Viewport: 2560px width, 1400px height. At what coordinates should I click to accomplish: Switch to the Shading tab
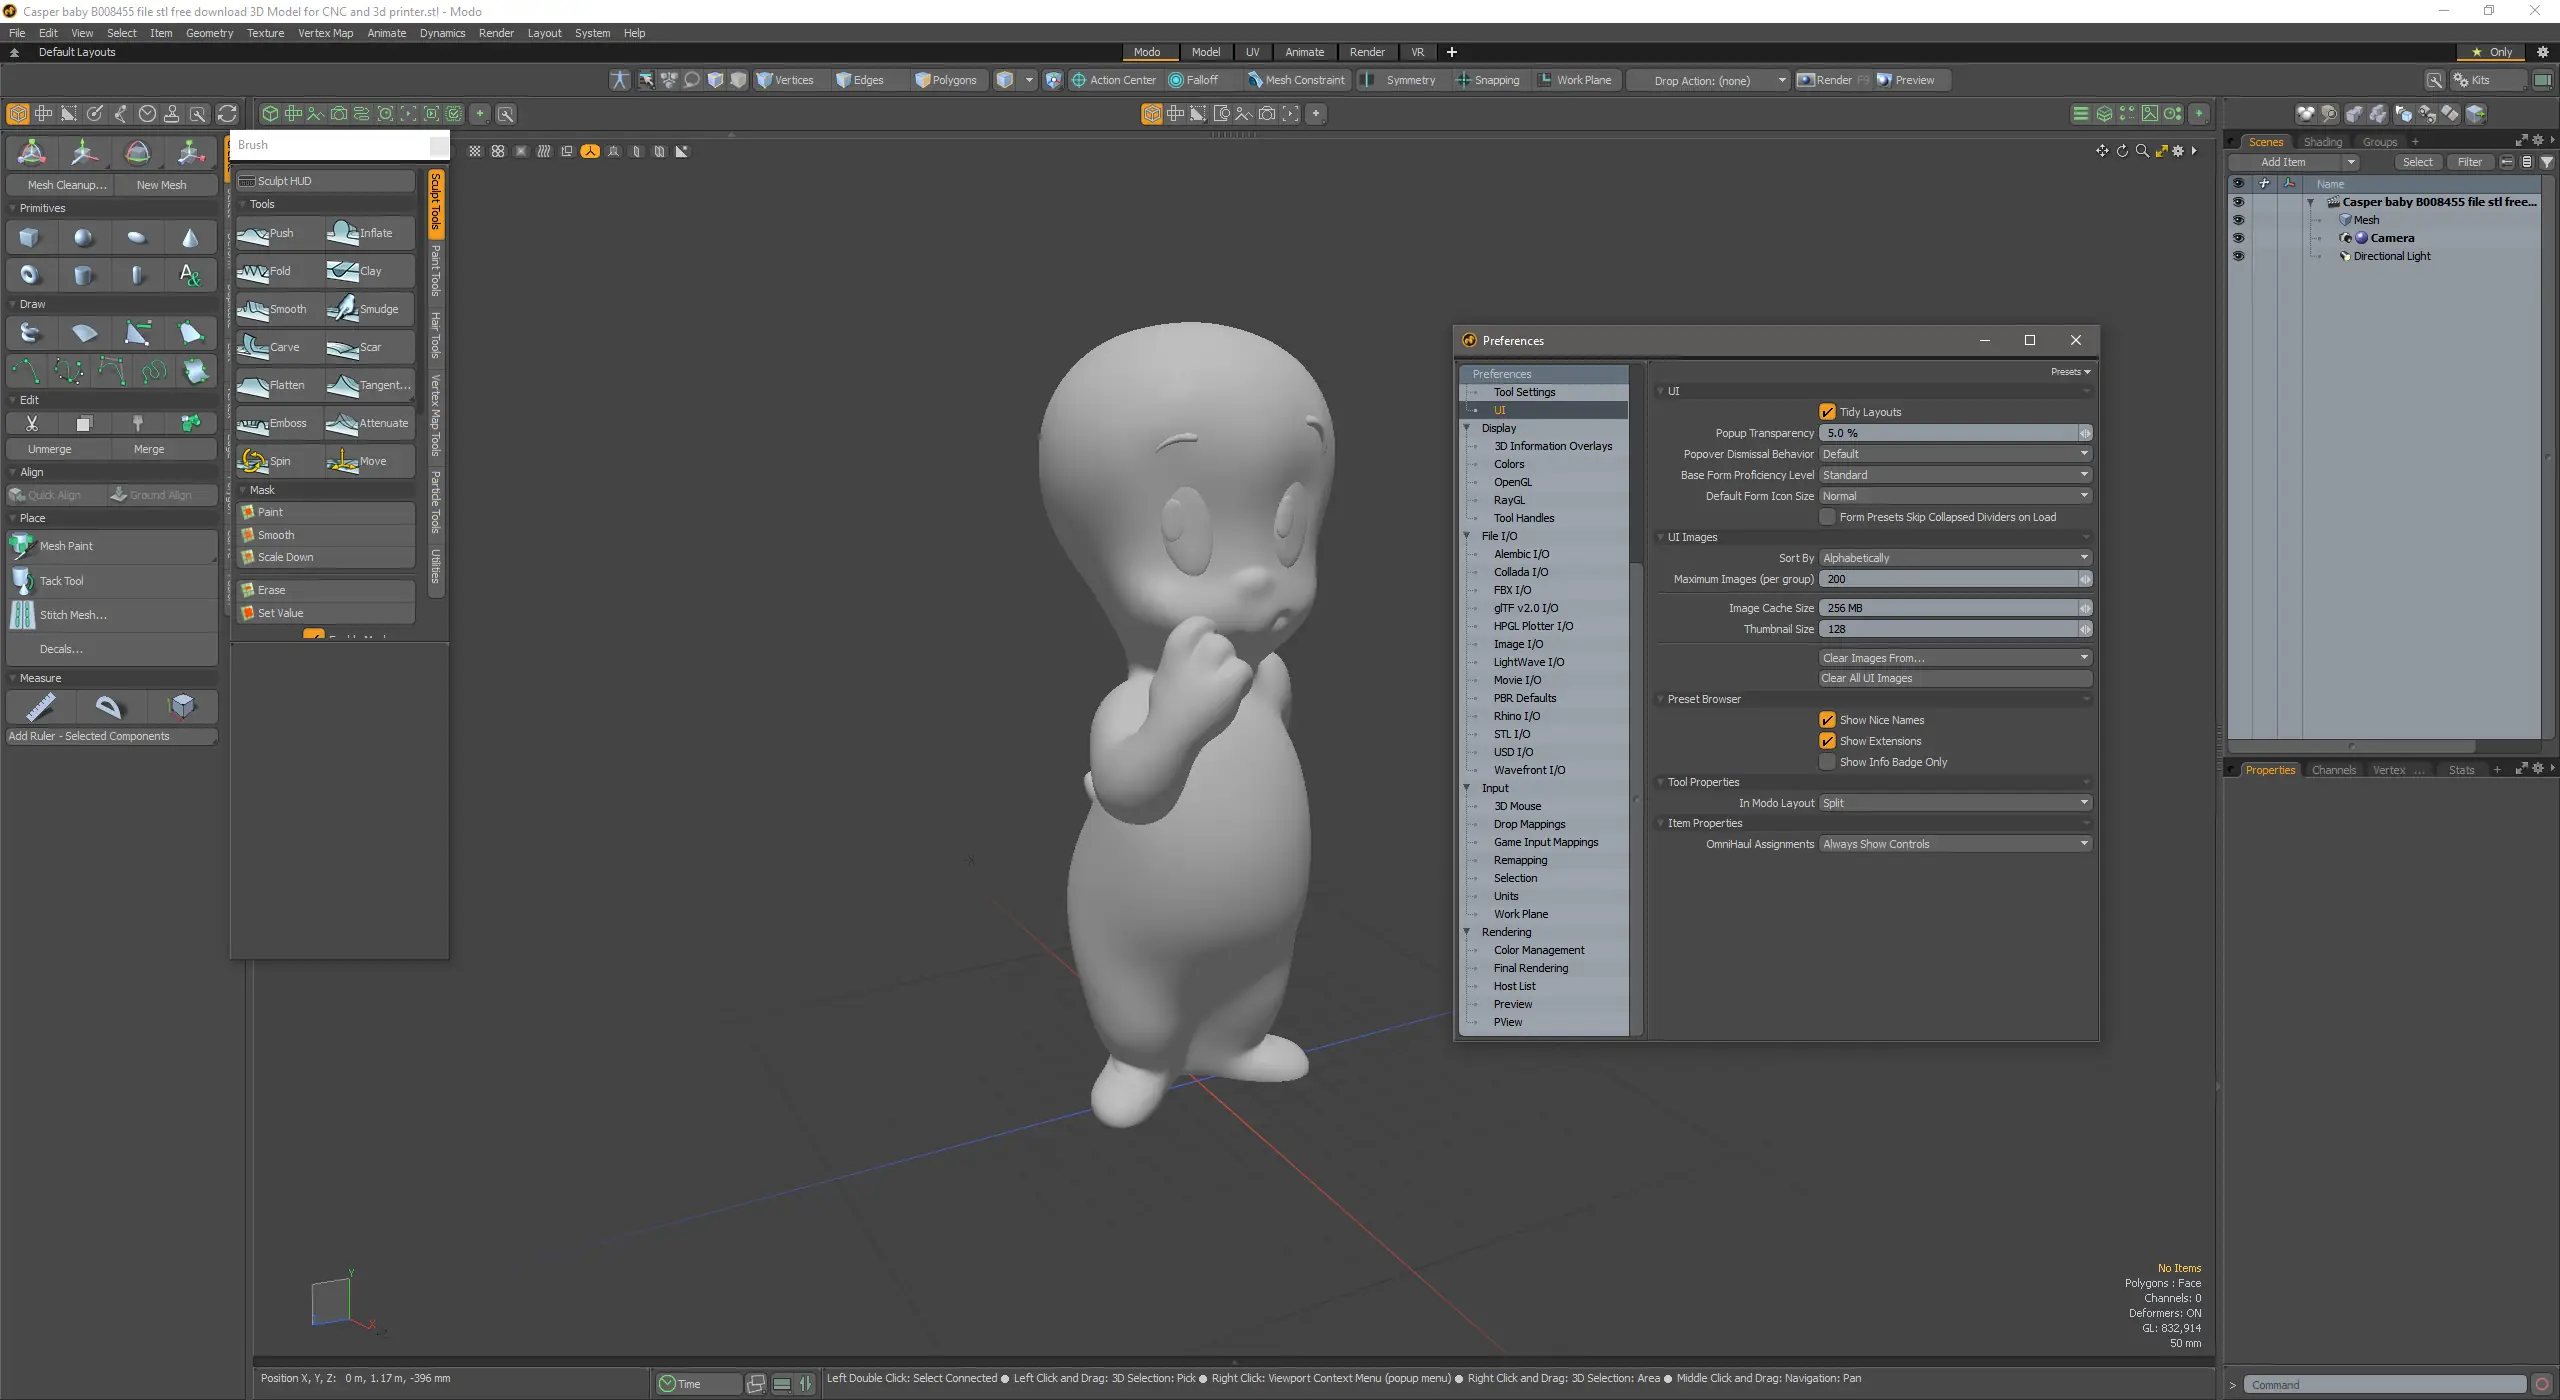click(2322, 142)
